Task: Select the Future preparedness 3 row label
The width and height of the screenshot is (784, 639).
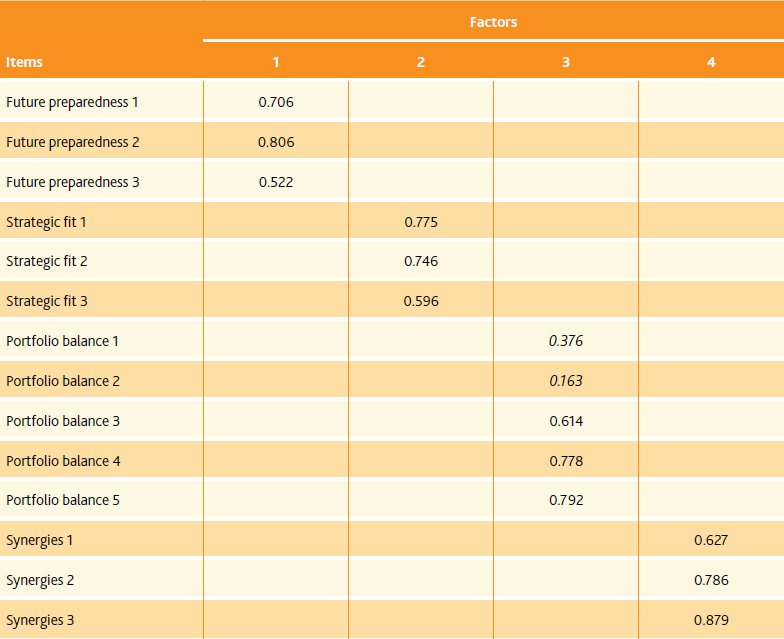Action: (x=72, y=182)
